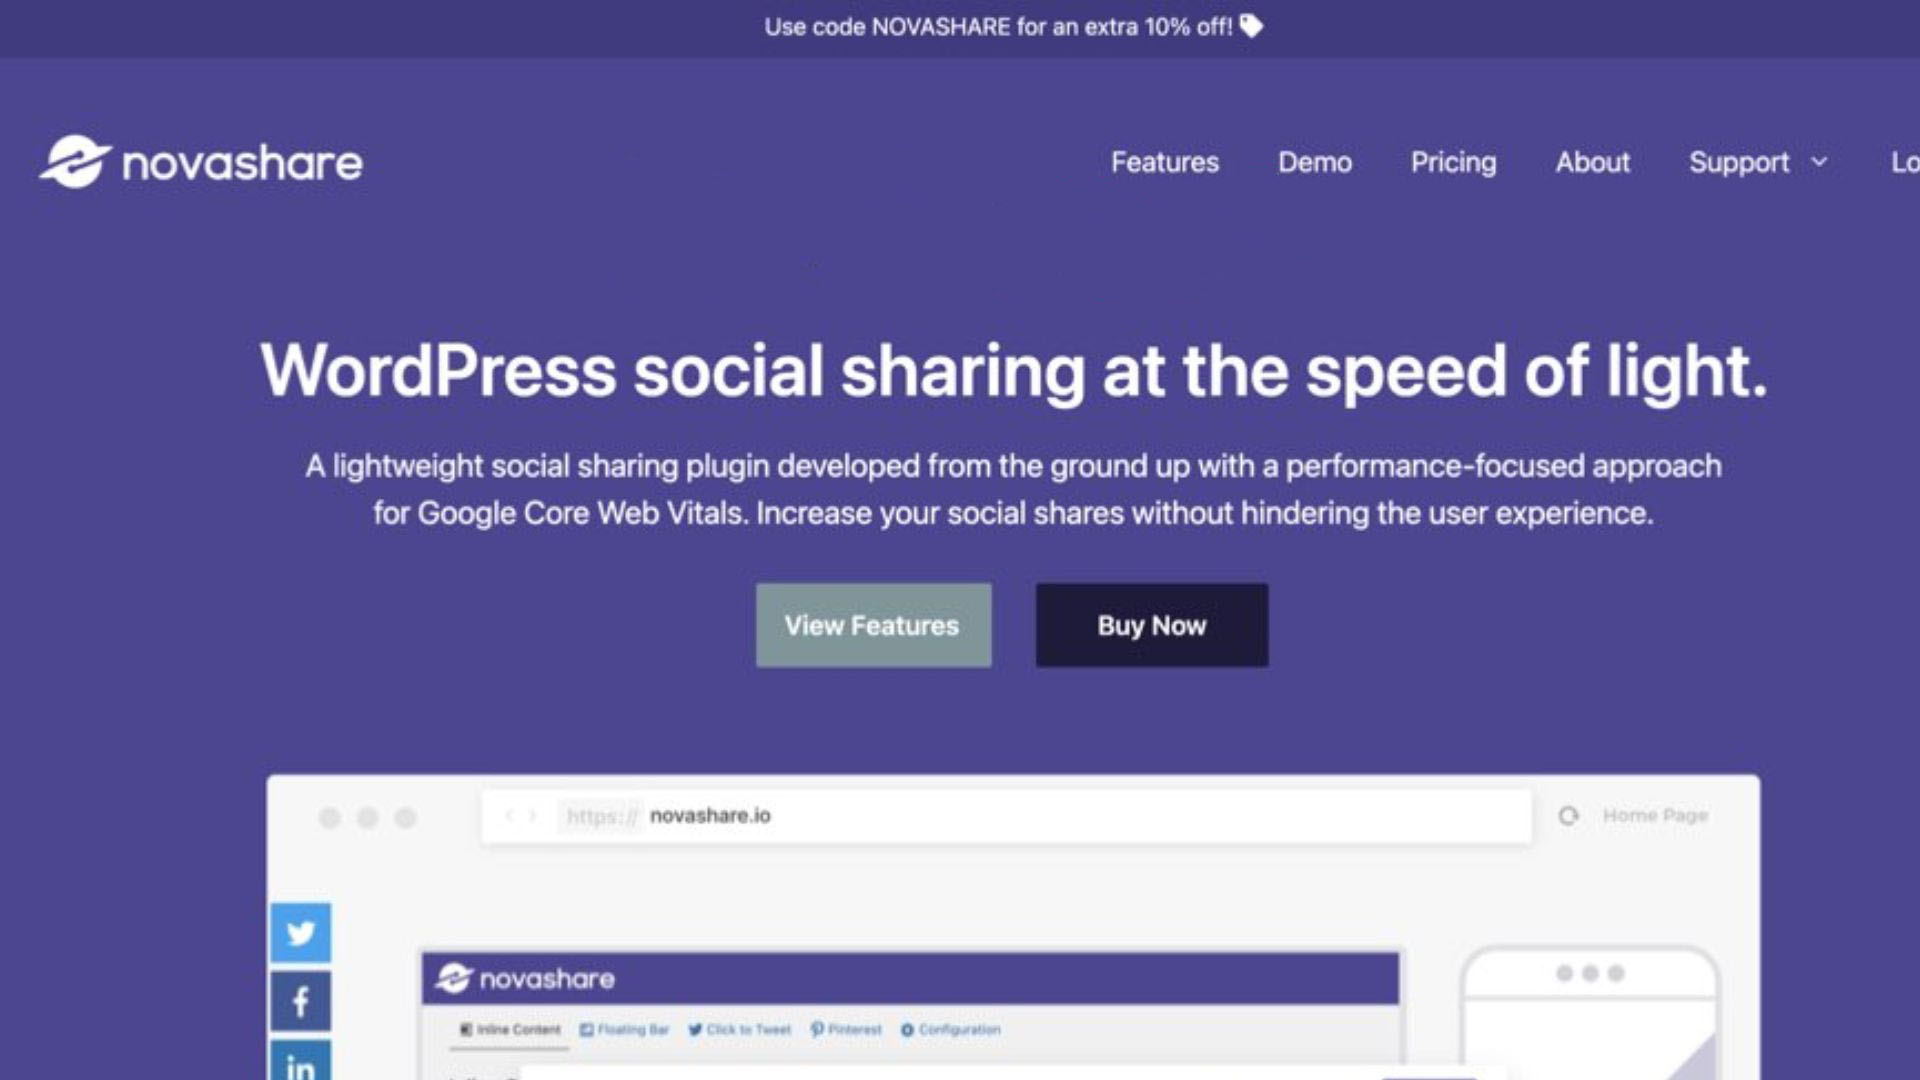The width and height of the screenshot is (1920, 1080).
Task: Click the Buy Now button
Action: (x=1152, y=625)
